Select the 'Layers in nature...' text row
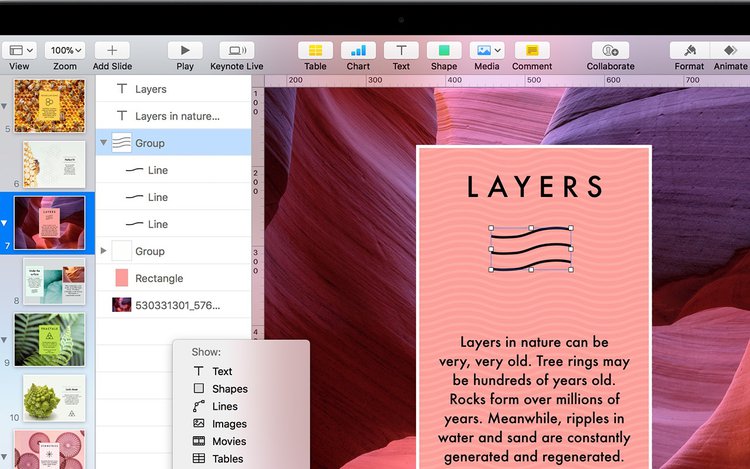 click(174, 116)
